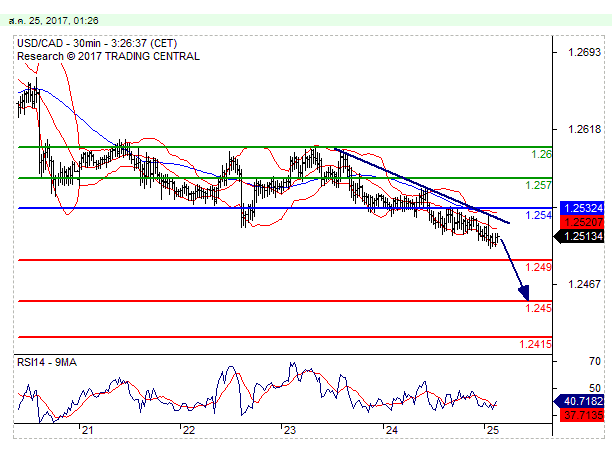Click the blue 40.7182 RSI value tag
612x451 pixels.
pyautogui.click(x=579, y=401)
